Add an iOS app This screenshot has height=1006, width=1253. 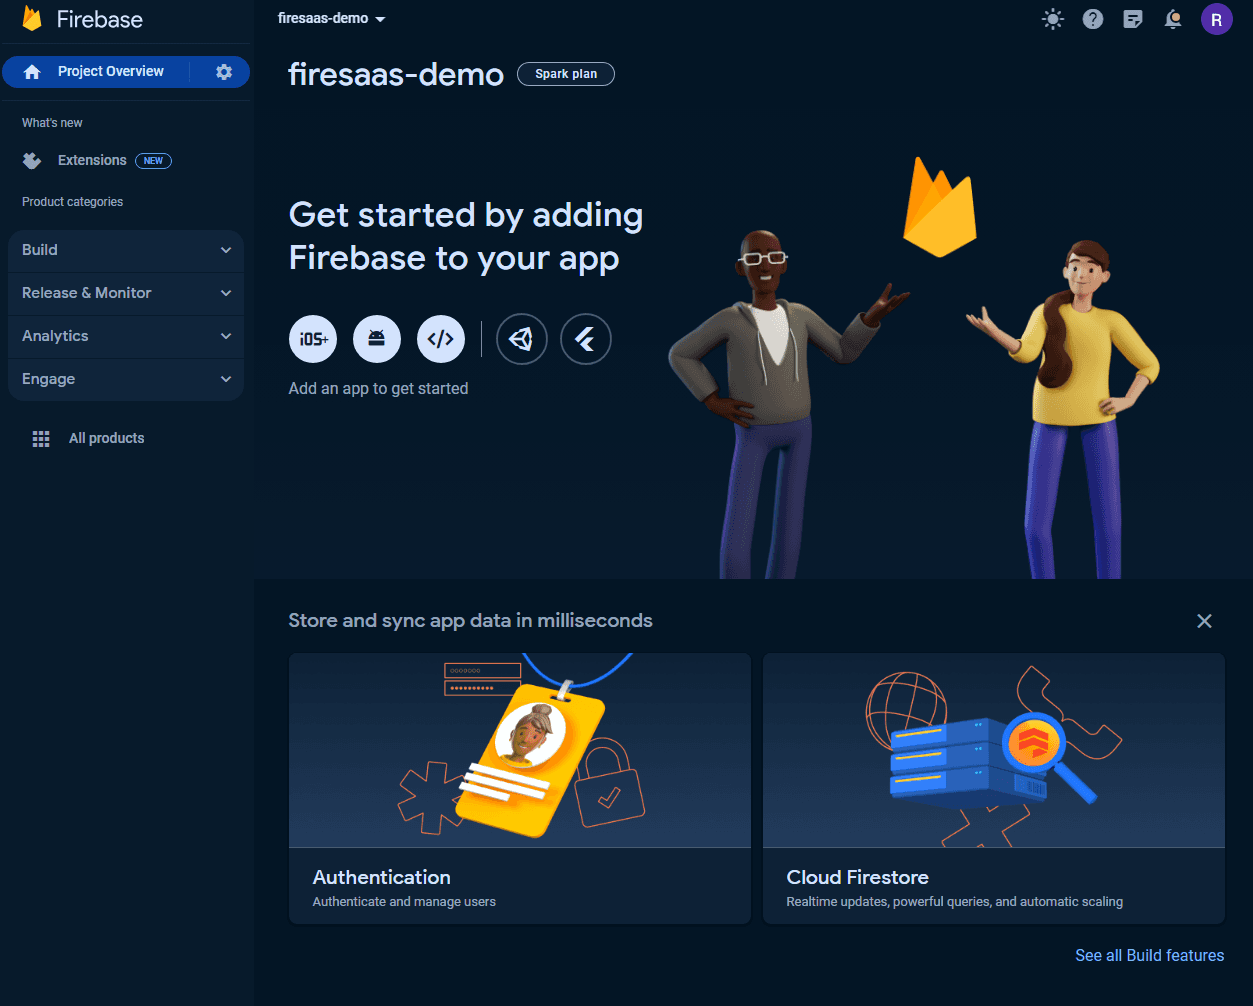coord(313,339)
